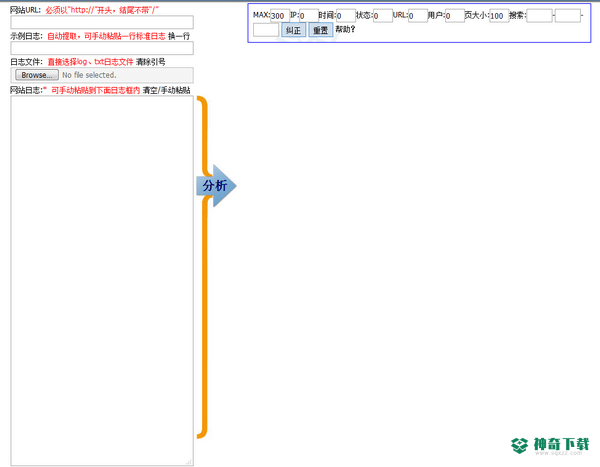Screen dimensions: 600x467
Task: Click the 时间 column input field
Action: coord(346,16)
